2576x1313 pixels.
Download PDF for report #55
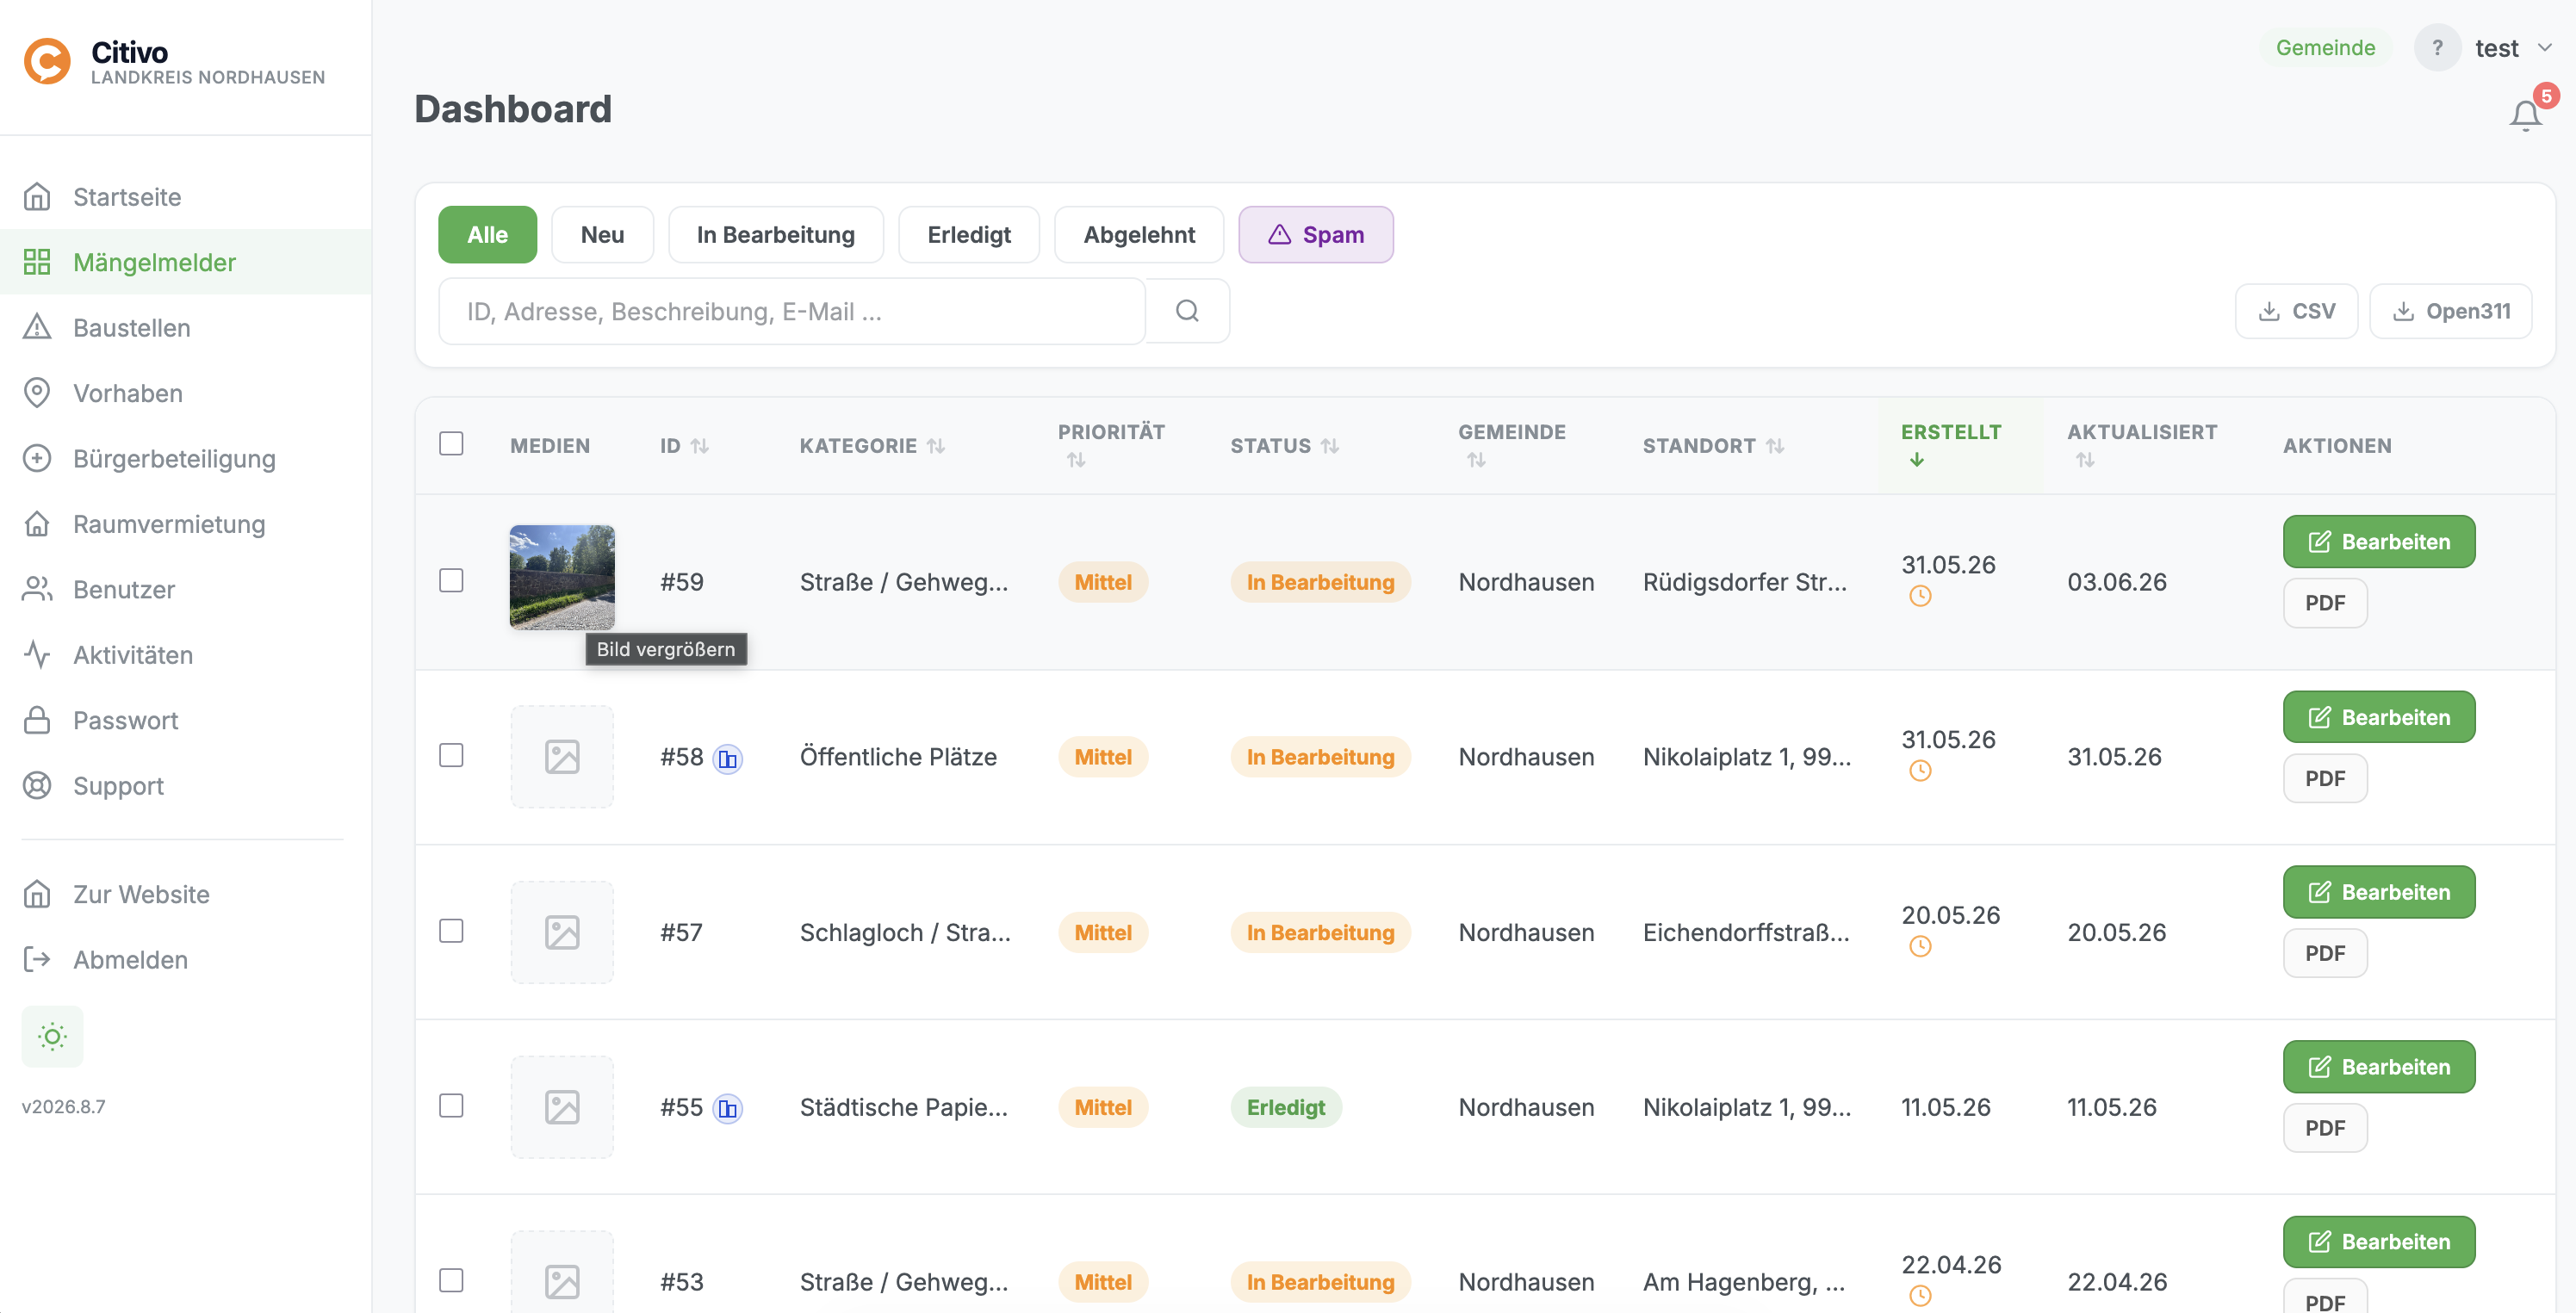click(x=2325, y=1128)
